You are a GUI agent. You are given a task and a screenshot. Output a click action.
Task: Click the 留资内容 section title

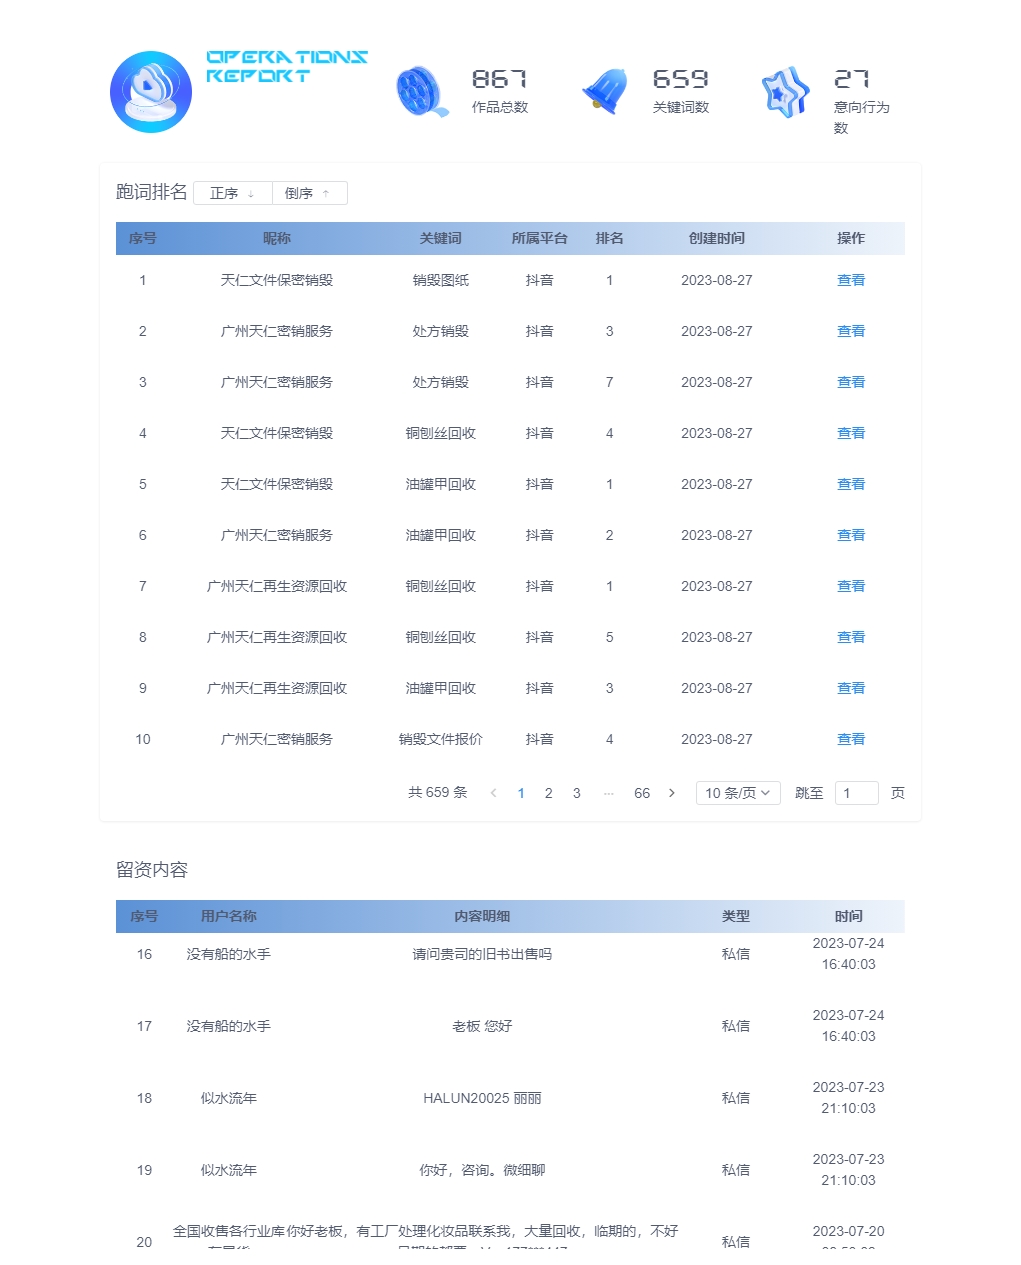152,870
